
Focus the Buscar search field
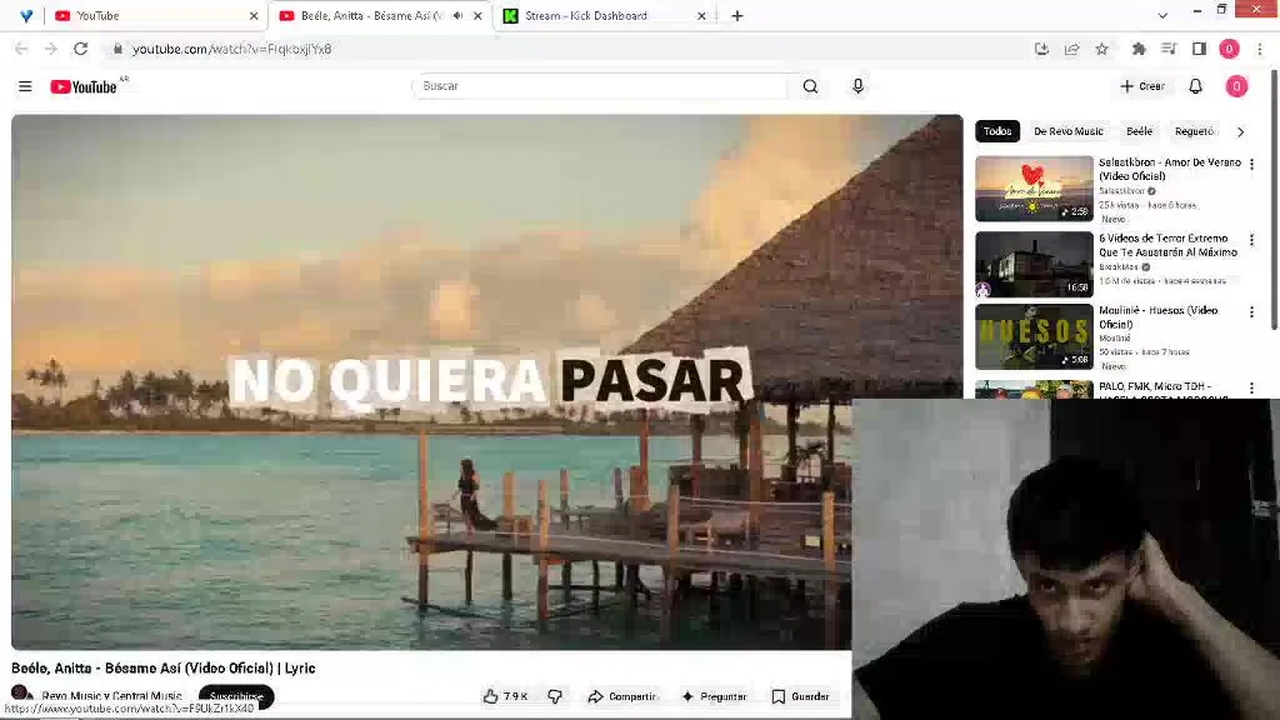[603, 87]
